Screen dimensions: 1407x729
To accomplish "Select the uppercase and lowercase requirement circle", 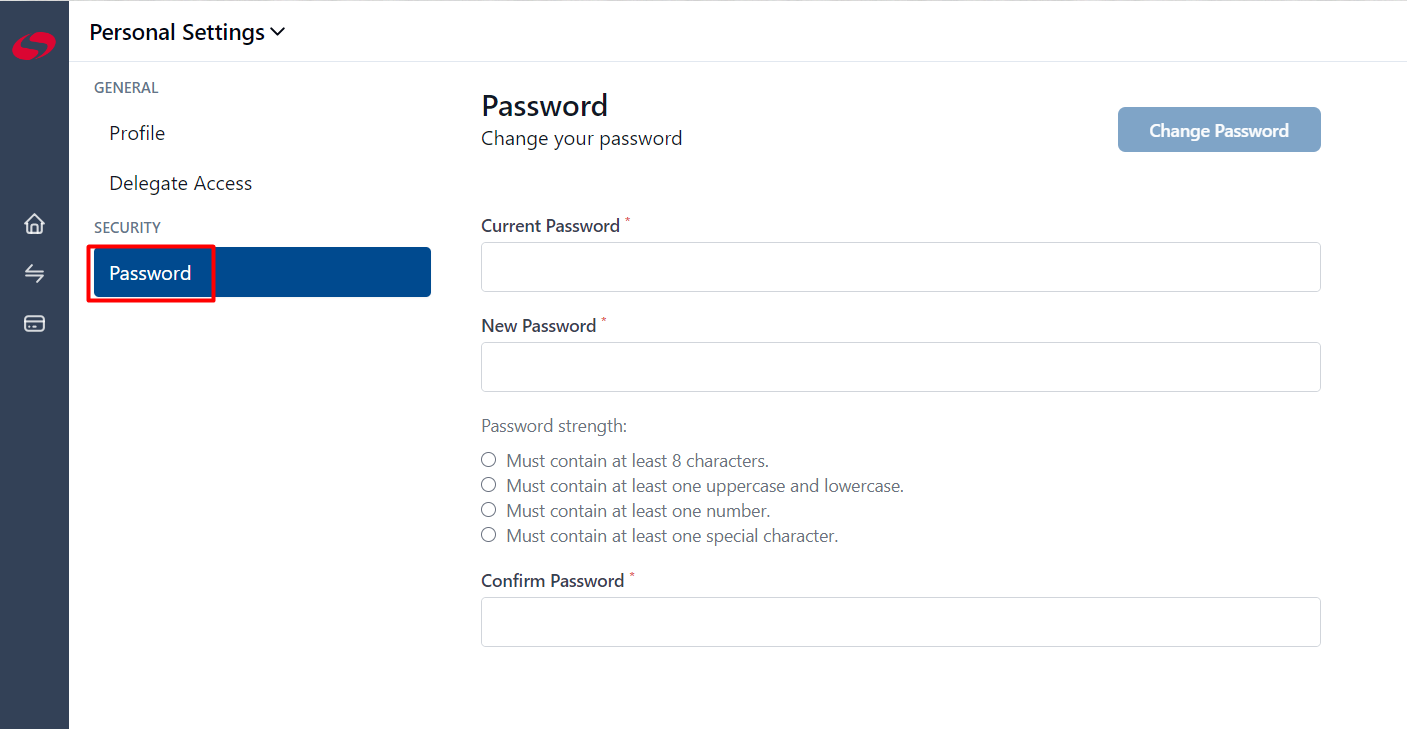I will tap(488, 485).
